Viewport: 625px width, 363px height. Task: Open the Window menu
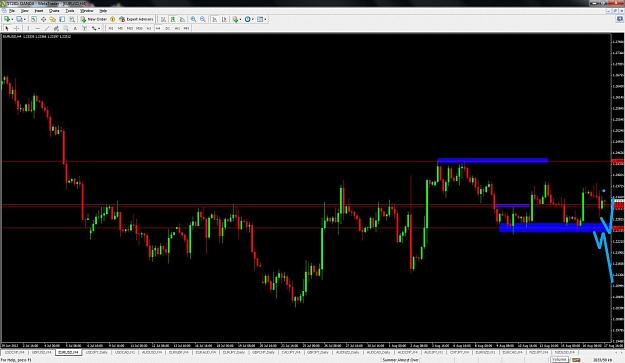tap(86, 11)
